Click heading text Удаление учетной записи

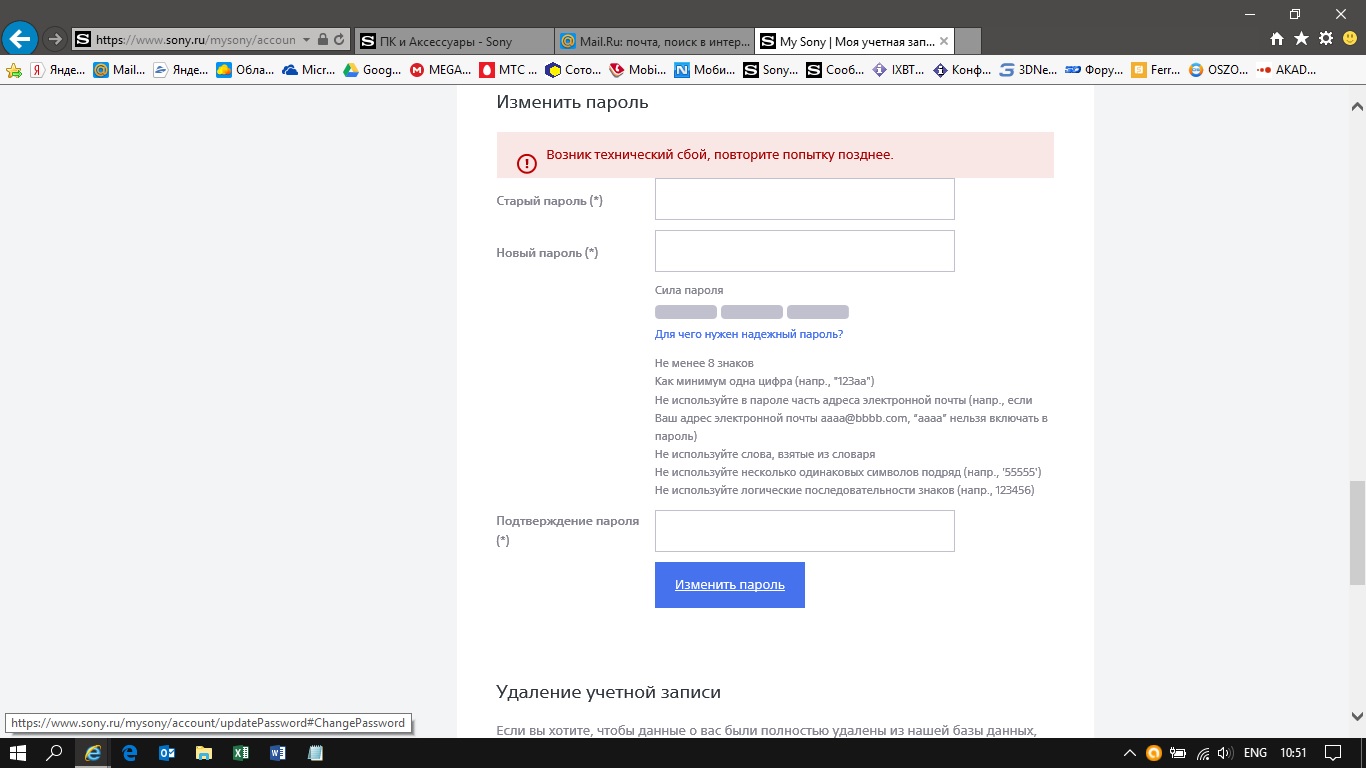click(608, 692)
